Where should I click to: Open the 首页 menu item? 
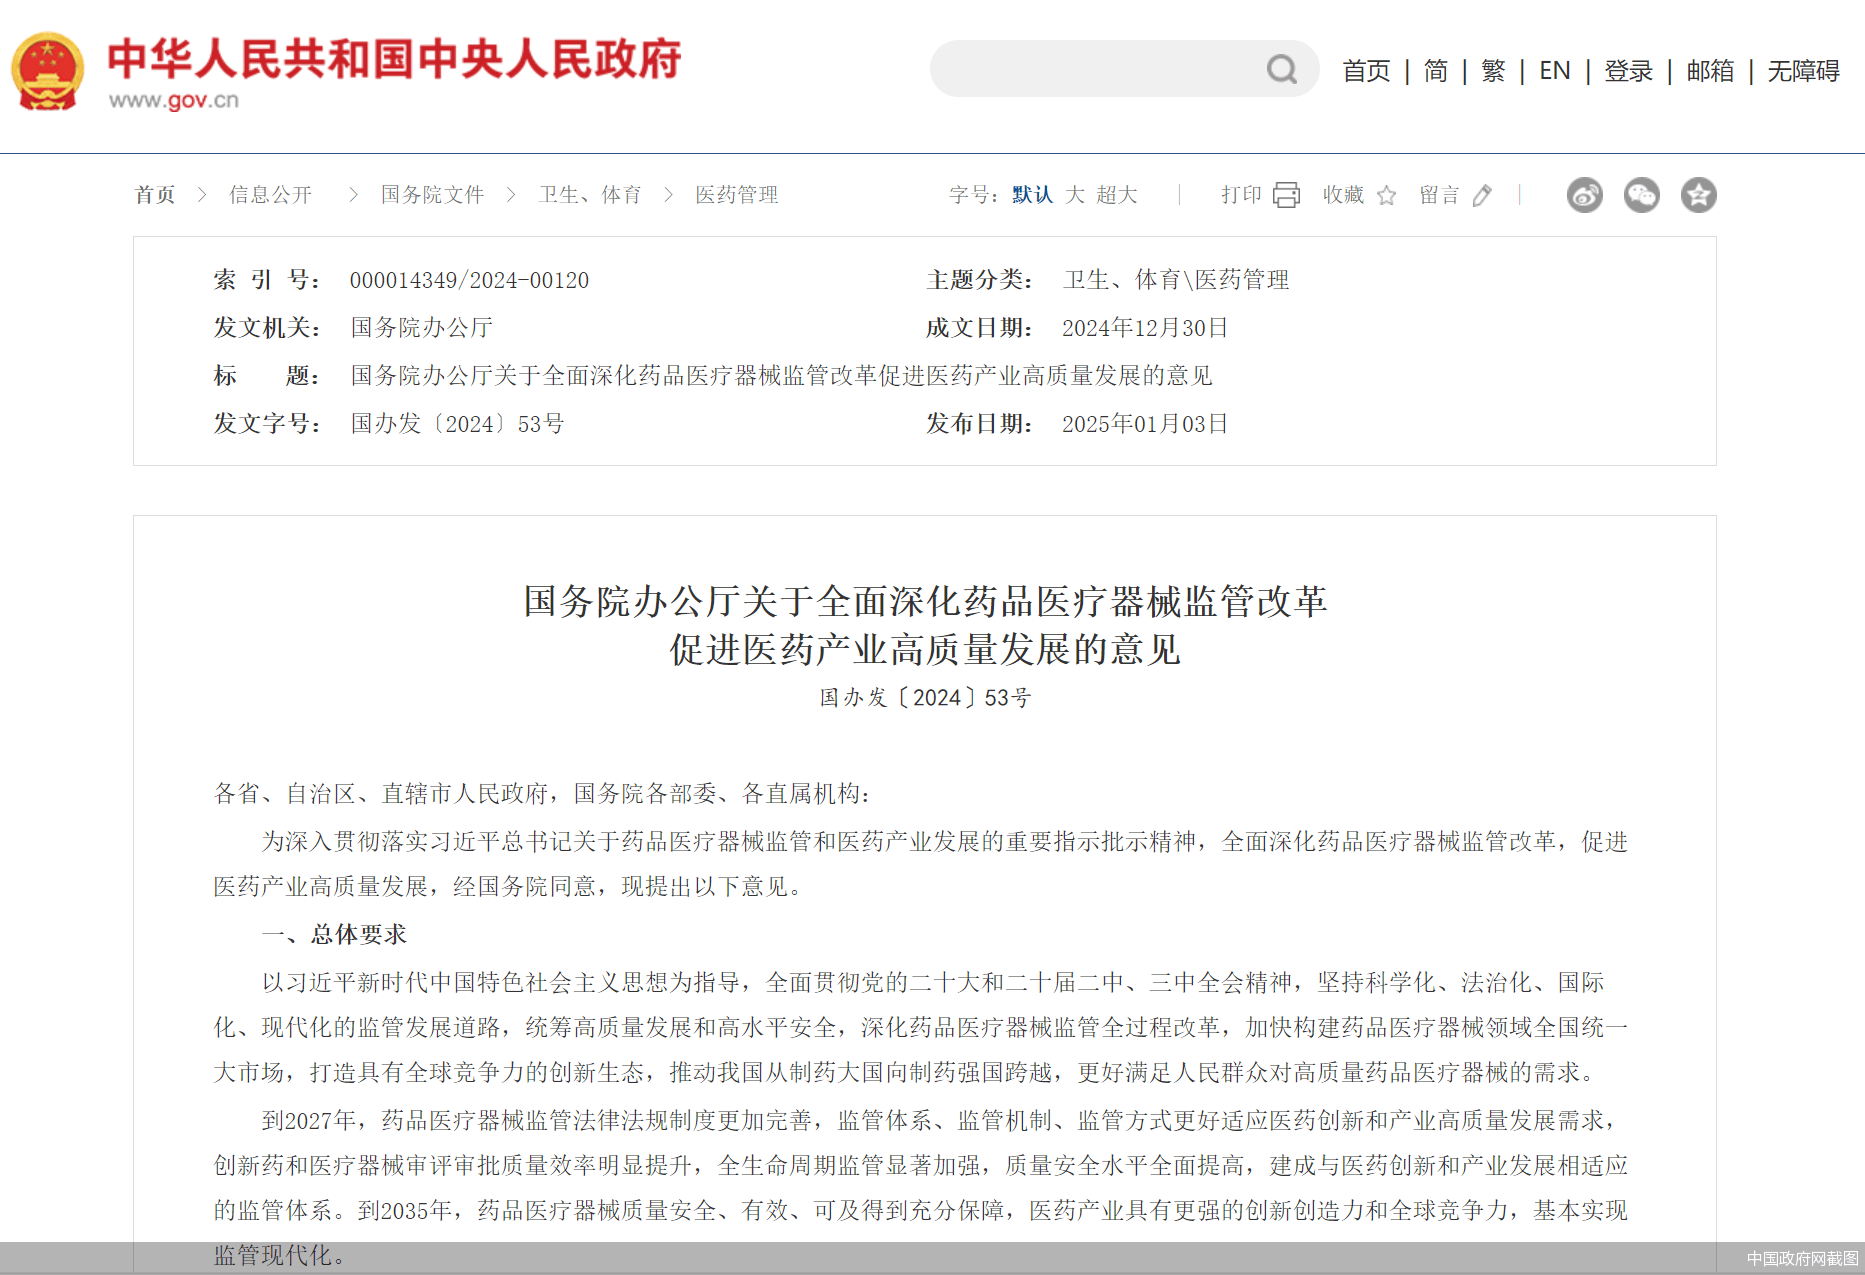[1366, 70]
